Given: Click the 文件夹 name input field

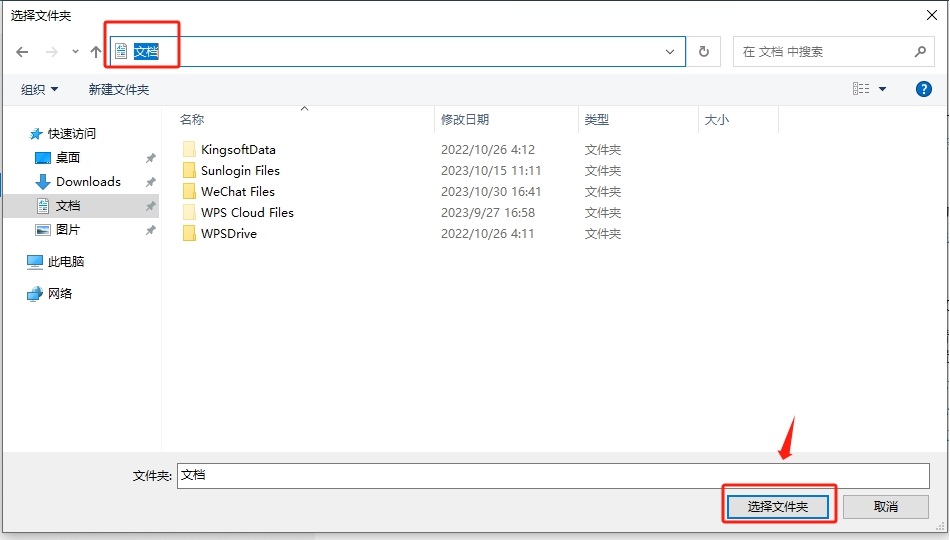Looking at the screenshot, I should coord(553,476).
